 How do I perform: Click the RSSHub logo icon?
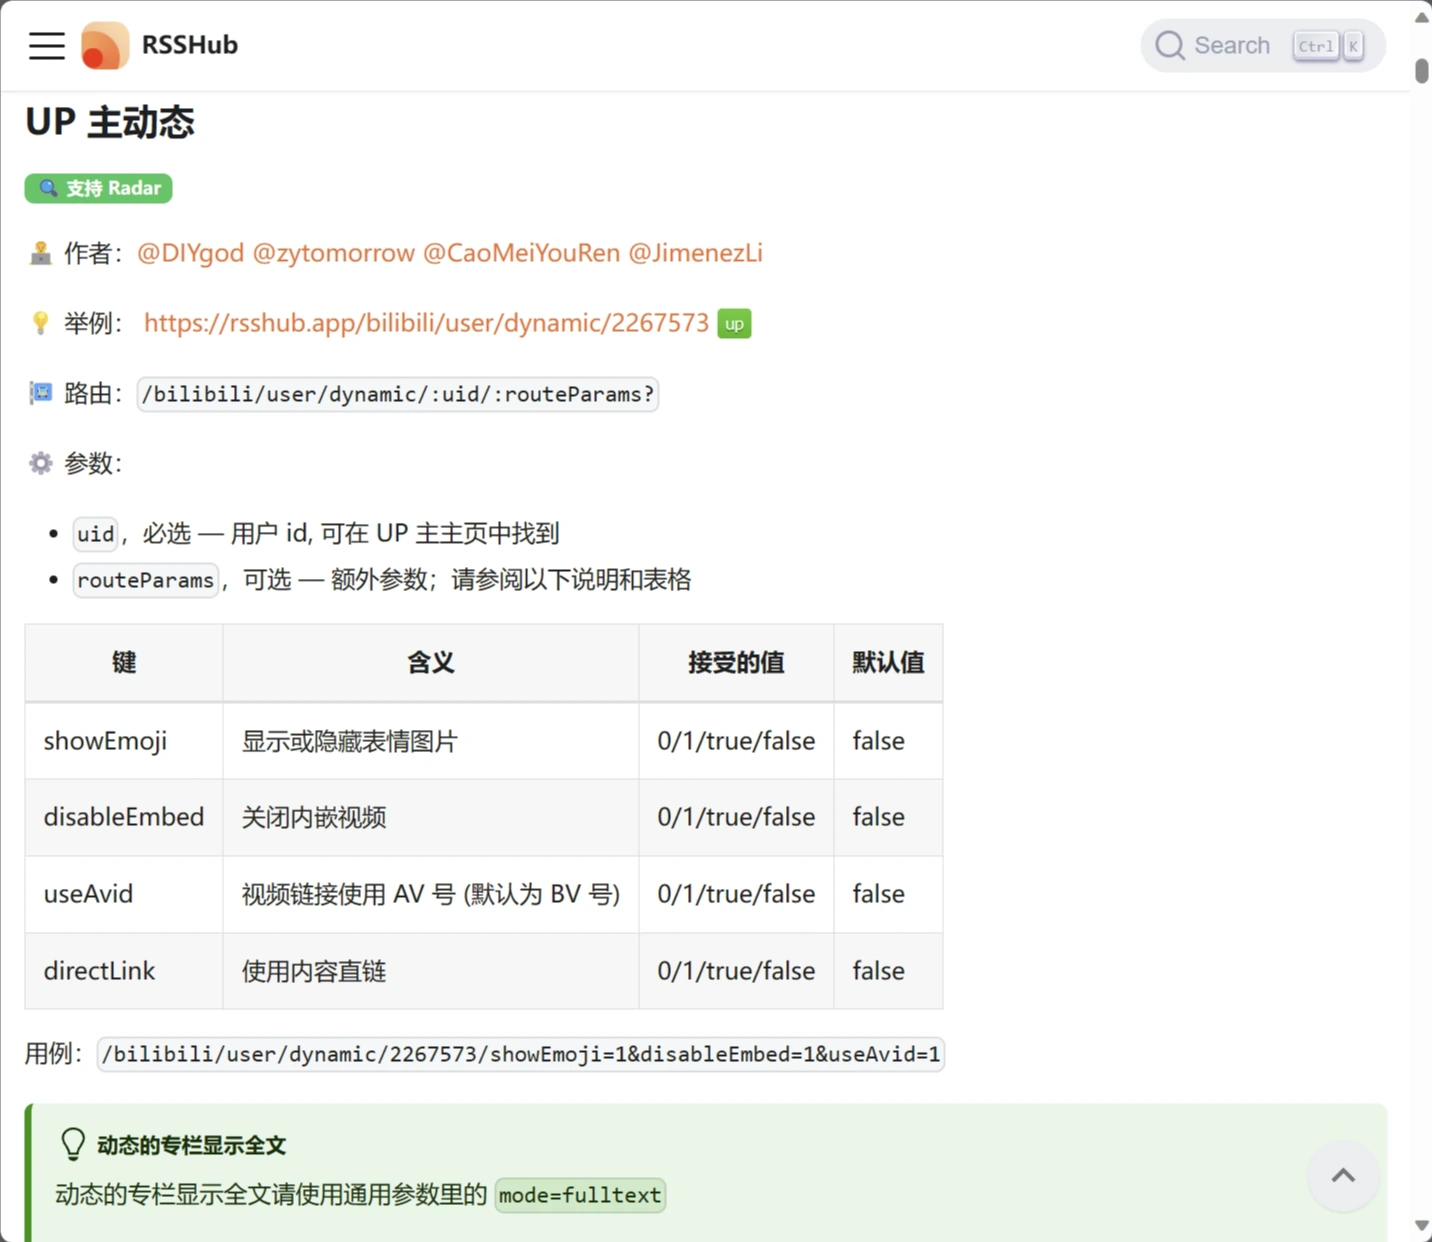click(105, 46)
